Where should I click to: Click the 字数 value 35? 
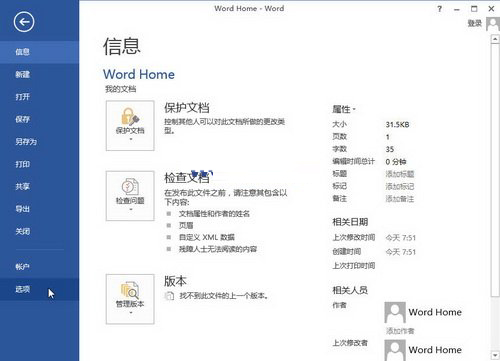click(390, 149)
